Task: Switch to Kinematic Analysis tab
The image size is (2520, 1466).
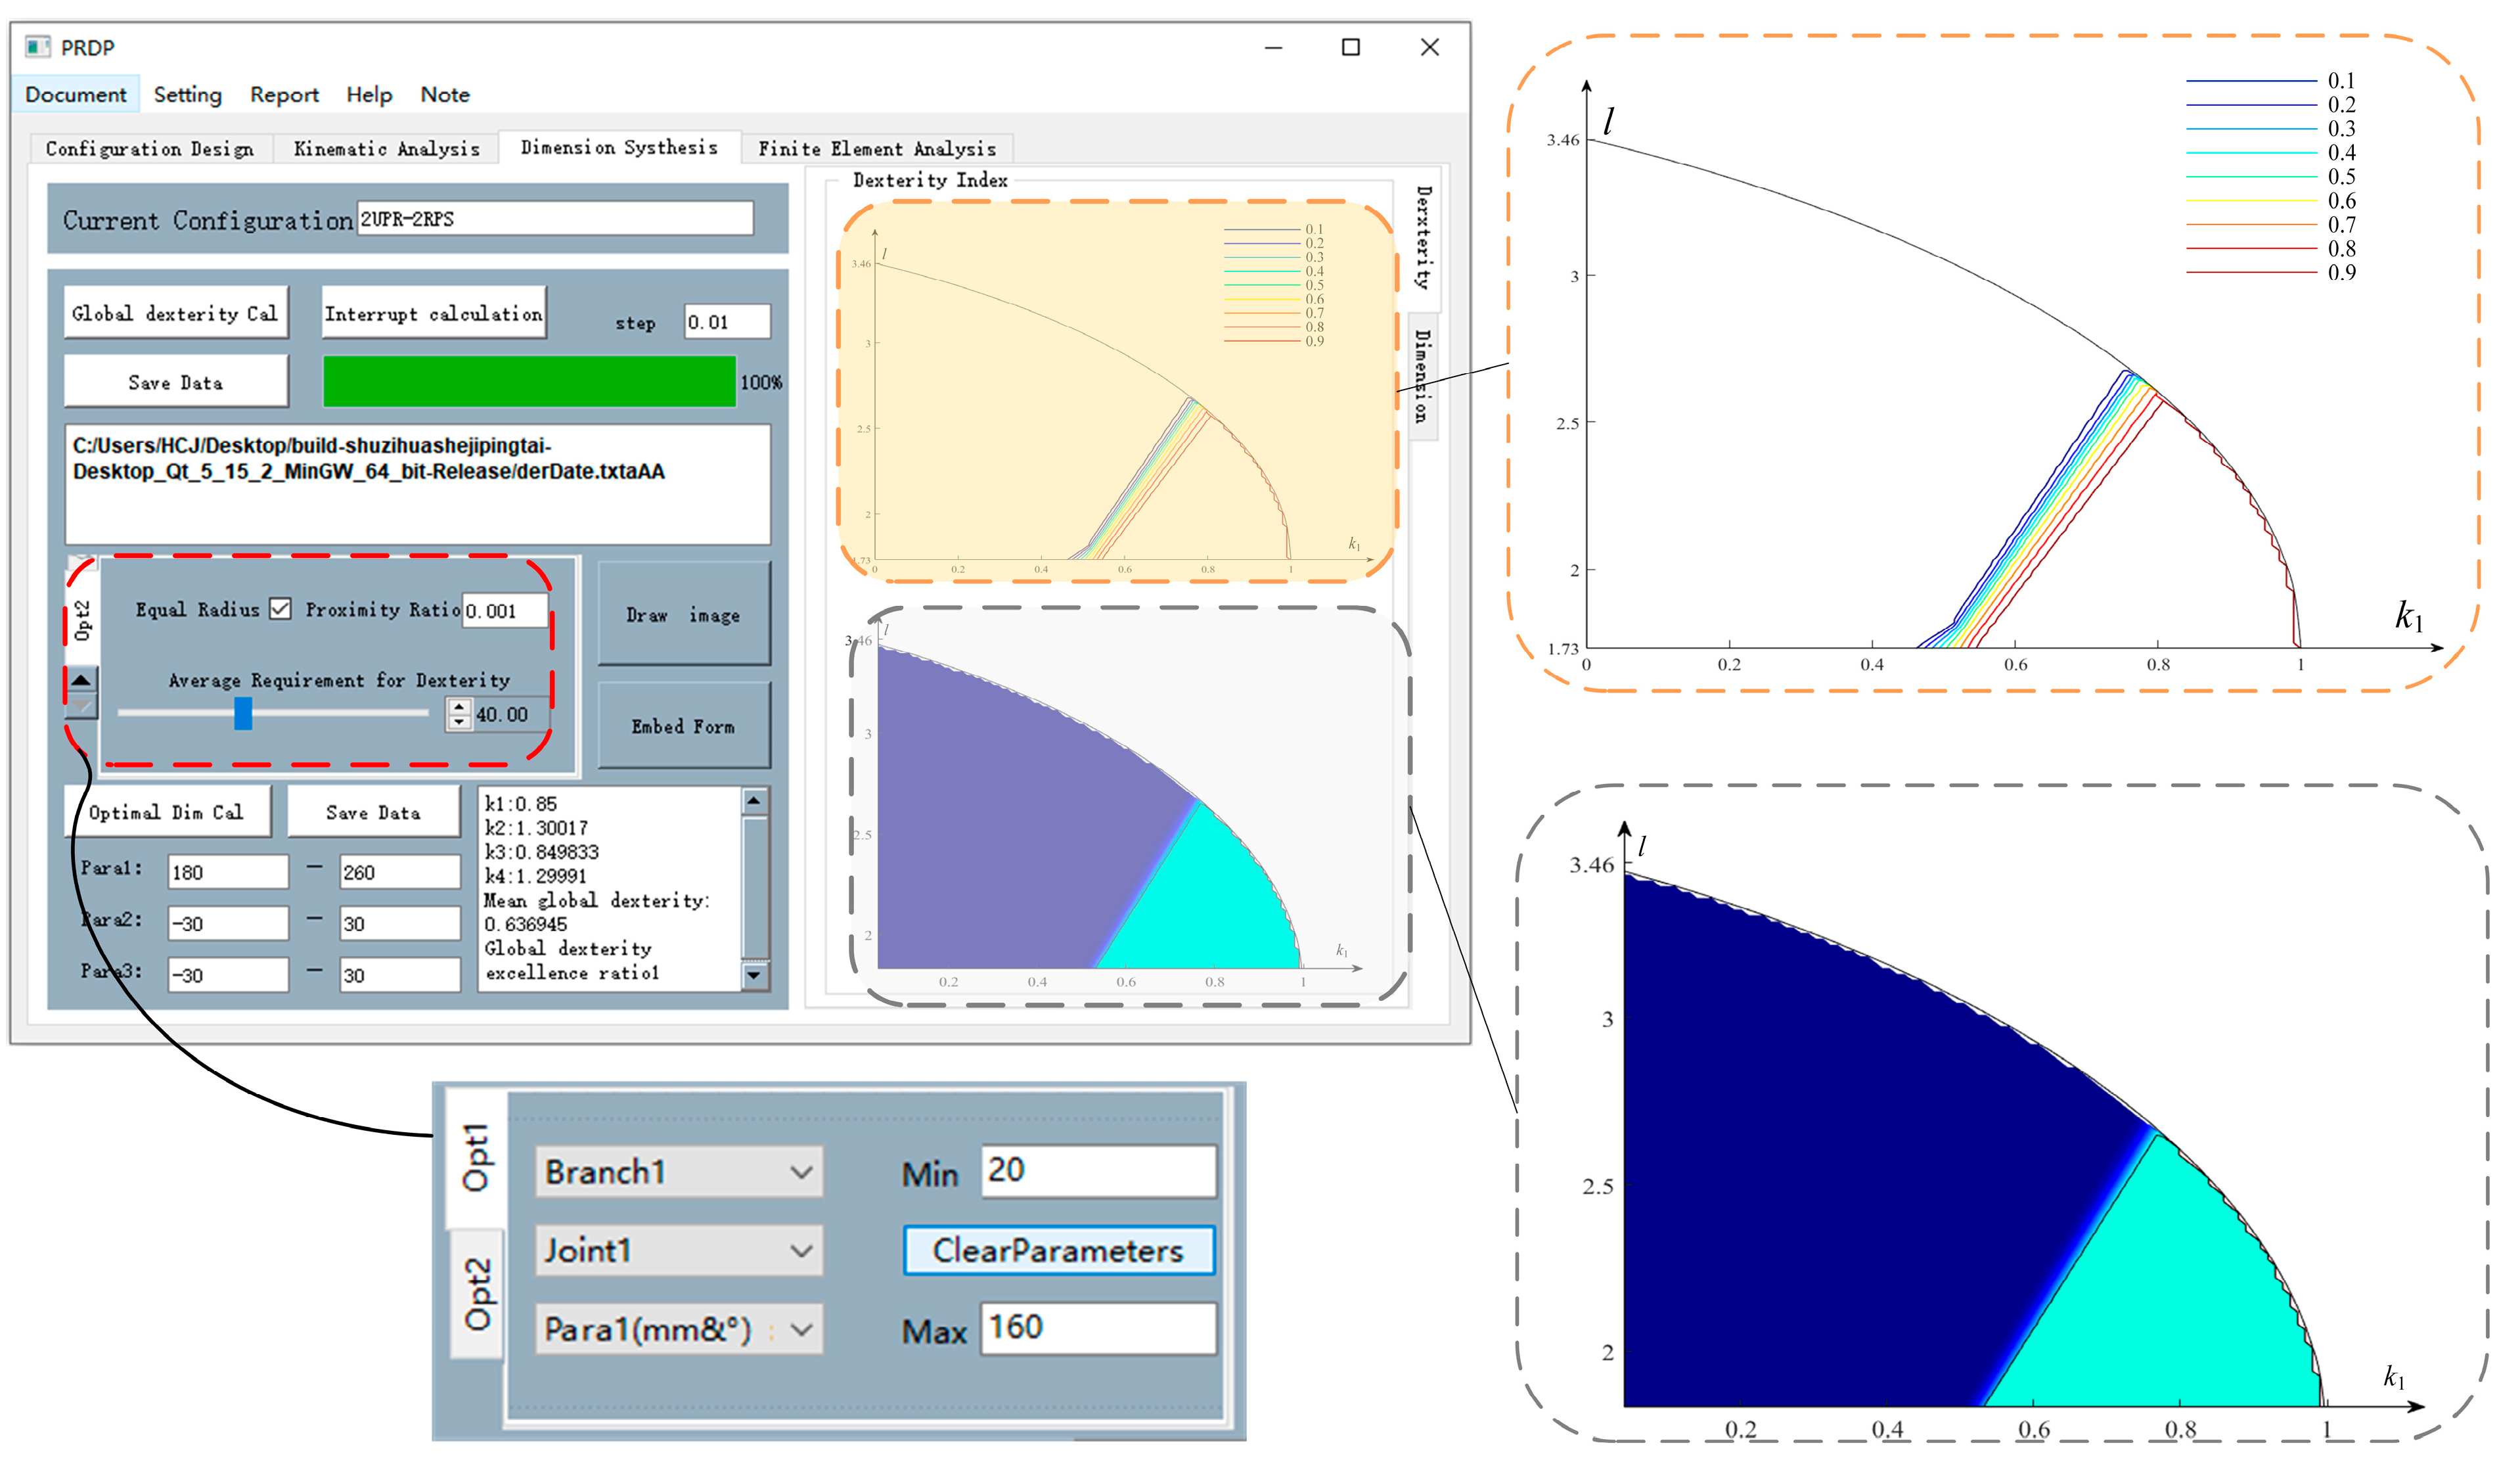Action: [386, 149]
